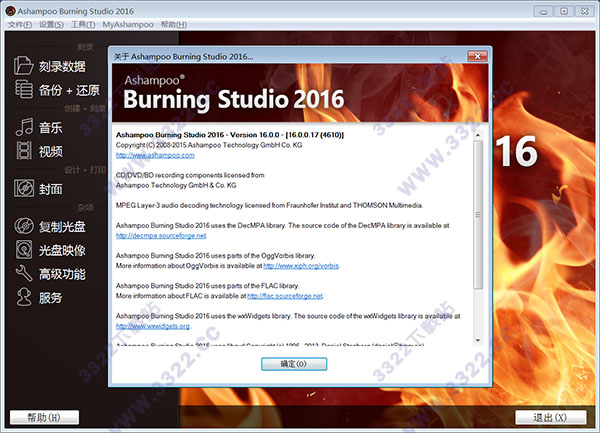This screenshot has height=433, width=600.
Task: Select the 备份 + 还原 label
Action: coord(69,90)
